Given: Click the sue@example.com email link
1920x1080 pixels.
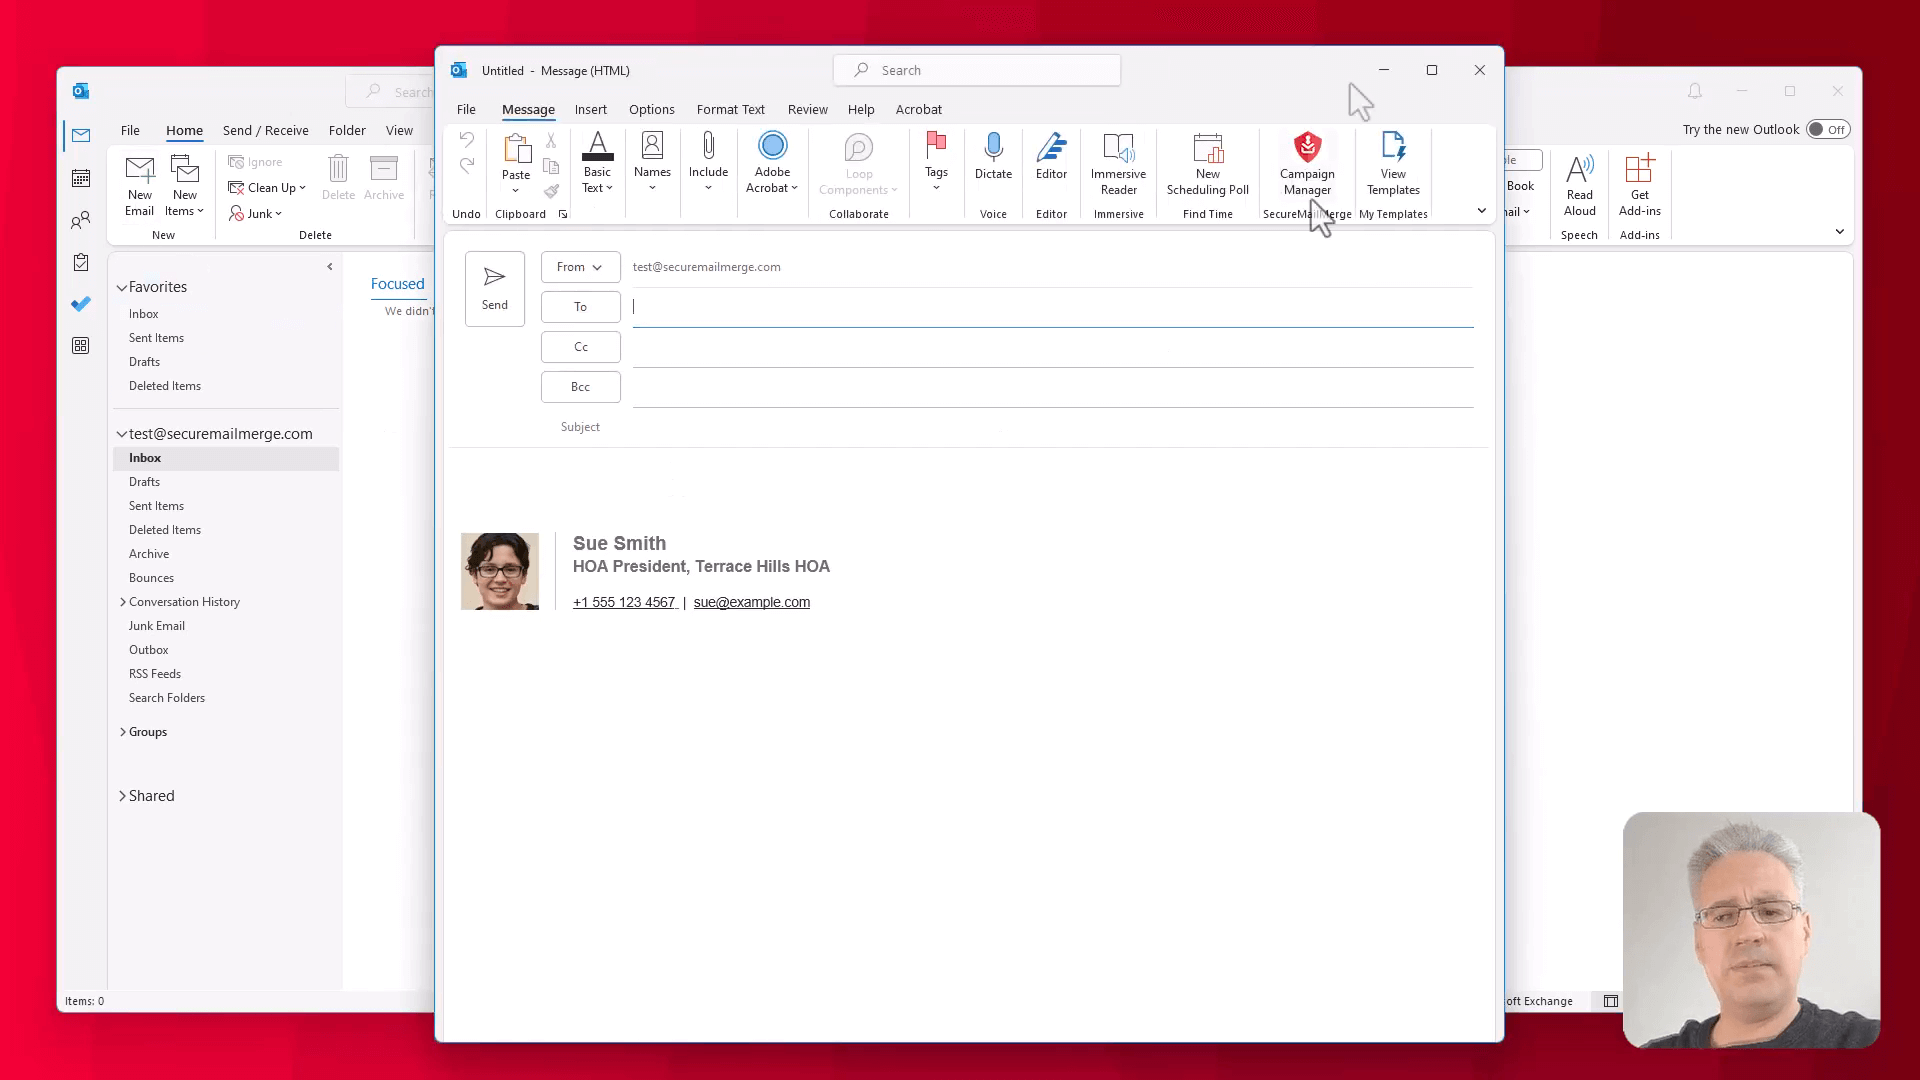Looking at the screenshot, I should coord(752,601).
